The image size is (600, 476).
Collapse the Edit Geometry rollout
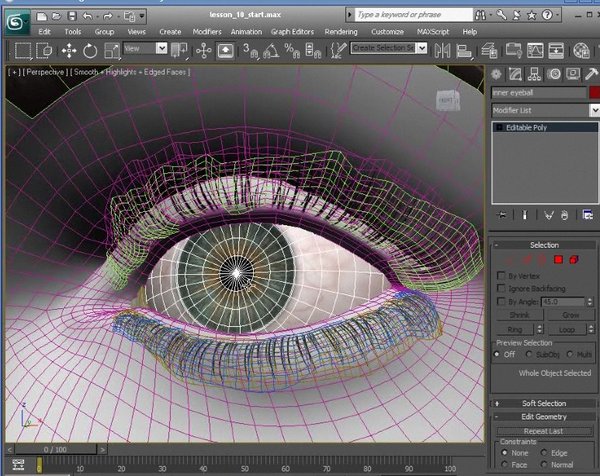[544, 417]
